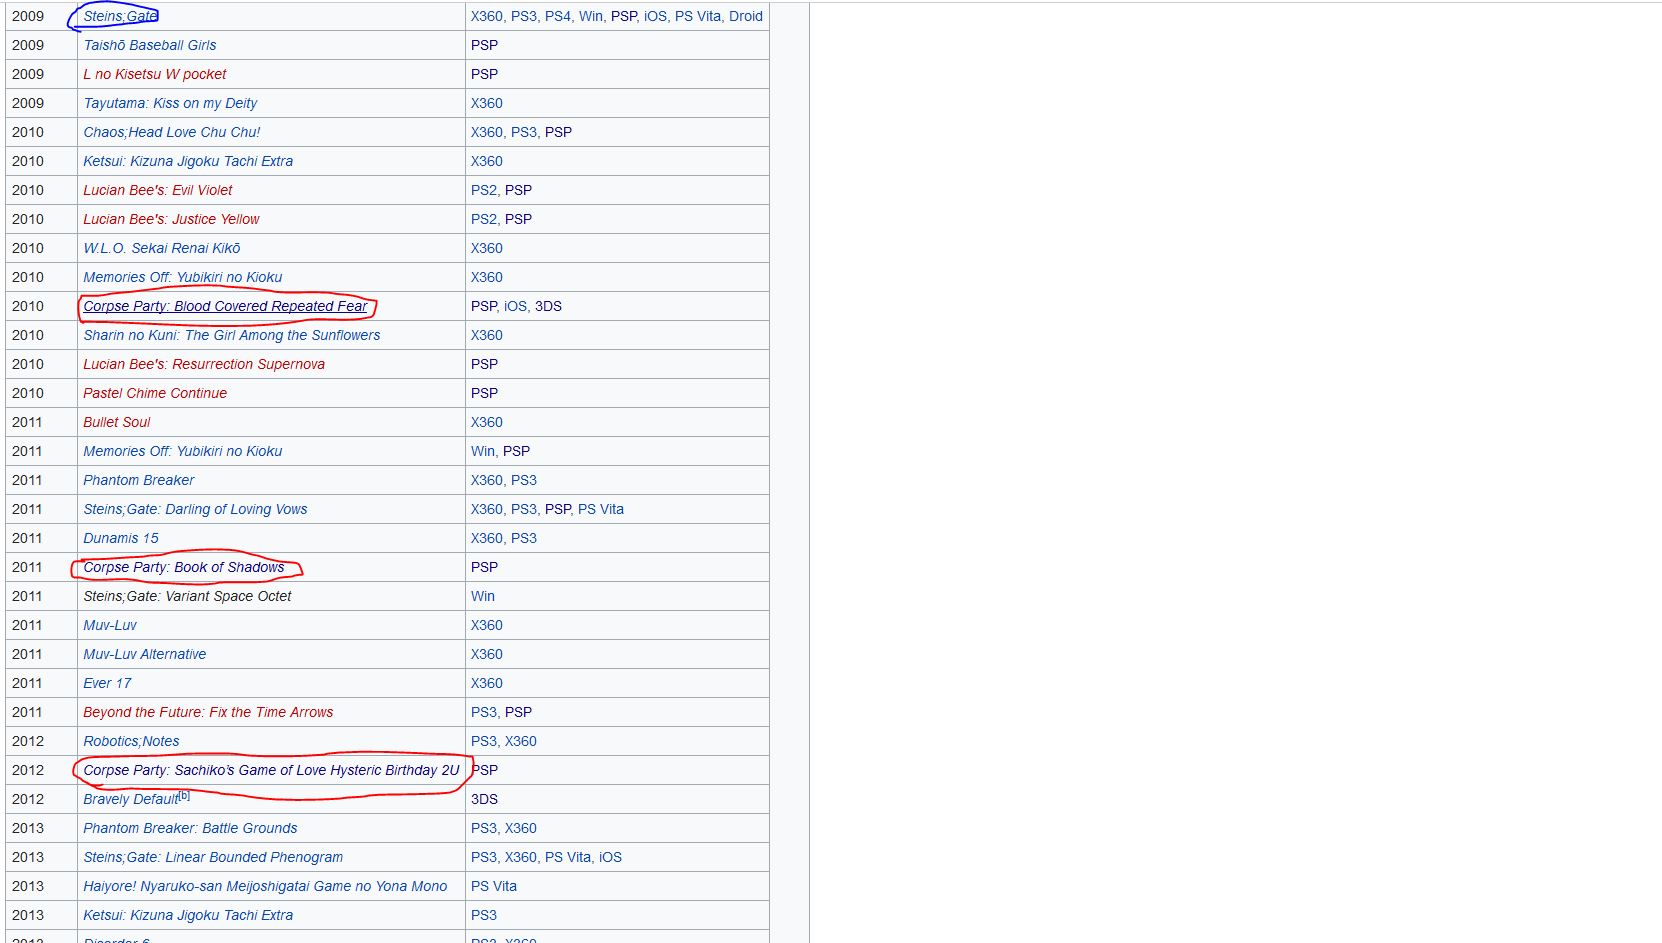Open 2010 Ketsui: Kizuna Jigoku Tachi Extra link
This screenshot has width=1662, height=943.
[x=188, y=161]
